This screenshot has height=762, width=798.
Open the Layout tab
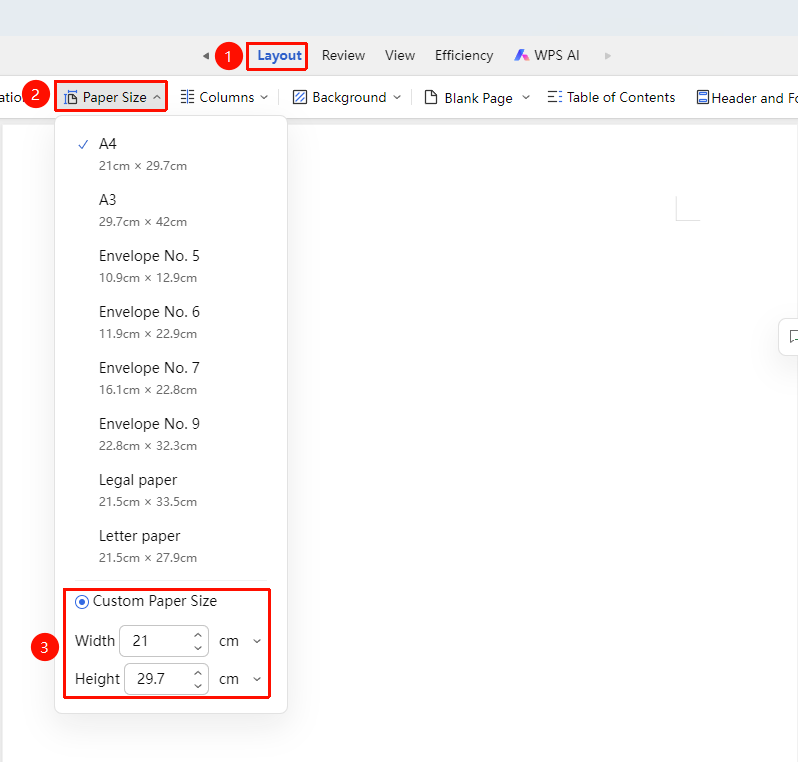pyautogui.click(x=279, y=55)
